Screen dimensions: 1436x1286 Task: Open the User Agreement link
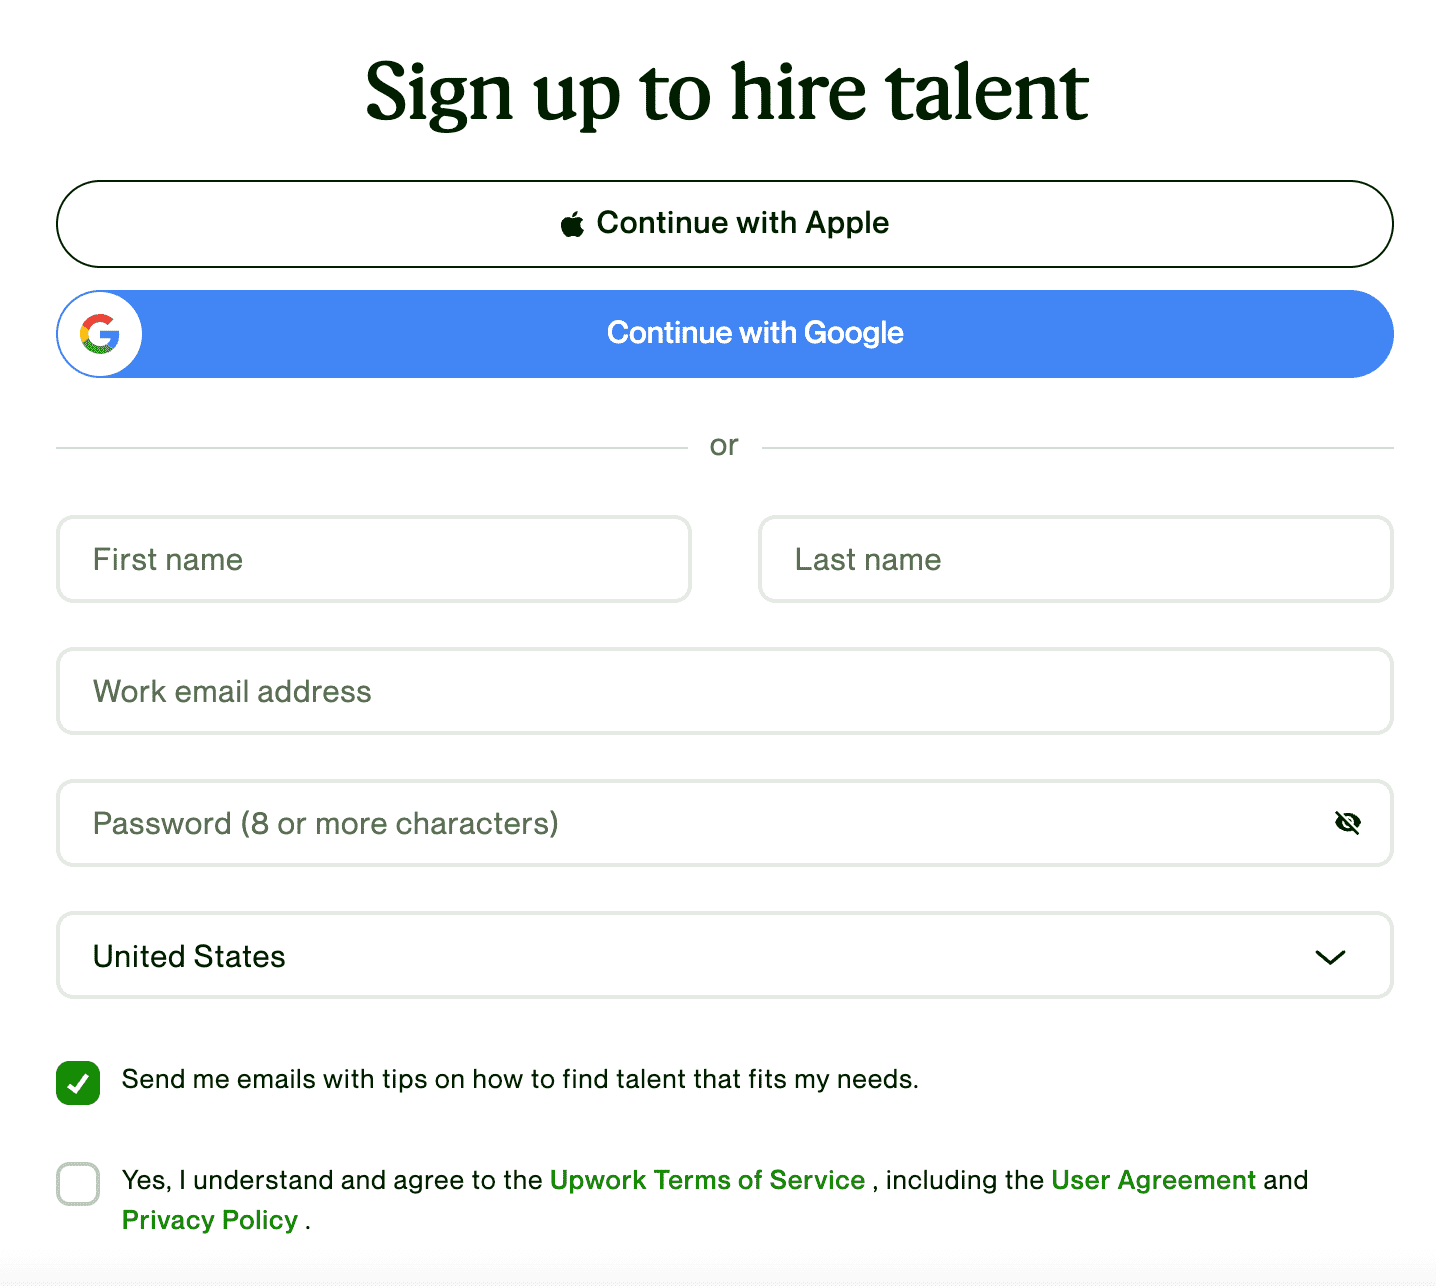coord(1153,1180)
